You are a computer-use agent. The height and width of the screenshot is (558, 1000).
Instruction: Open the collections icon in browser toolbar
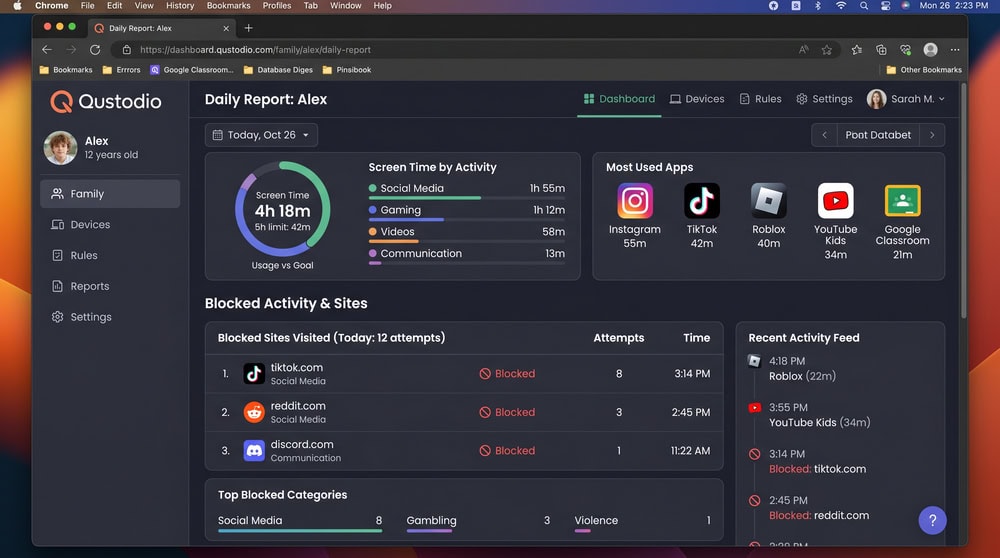click(881, 50)
